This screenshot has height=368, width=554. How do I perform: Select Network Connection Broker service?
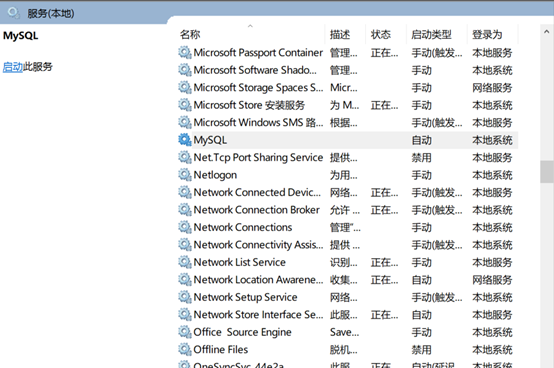(257, 210)
